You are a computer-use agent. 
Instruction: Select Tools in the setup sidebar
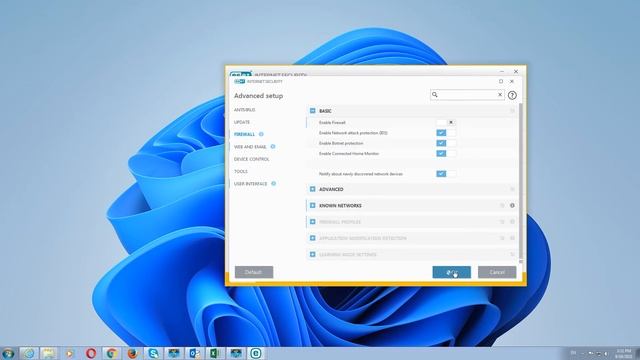[x=241, y=171]
